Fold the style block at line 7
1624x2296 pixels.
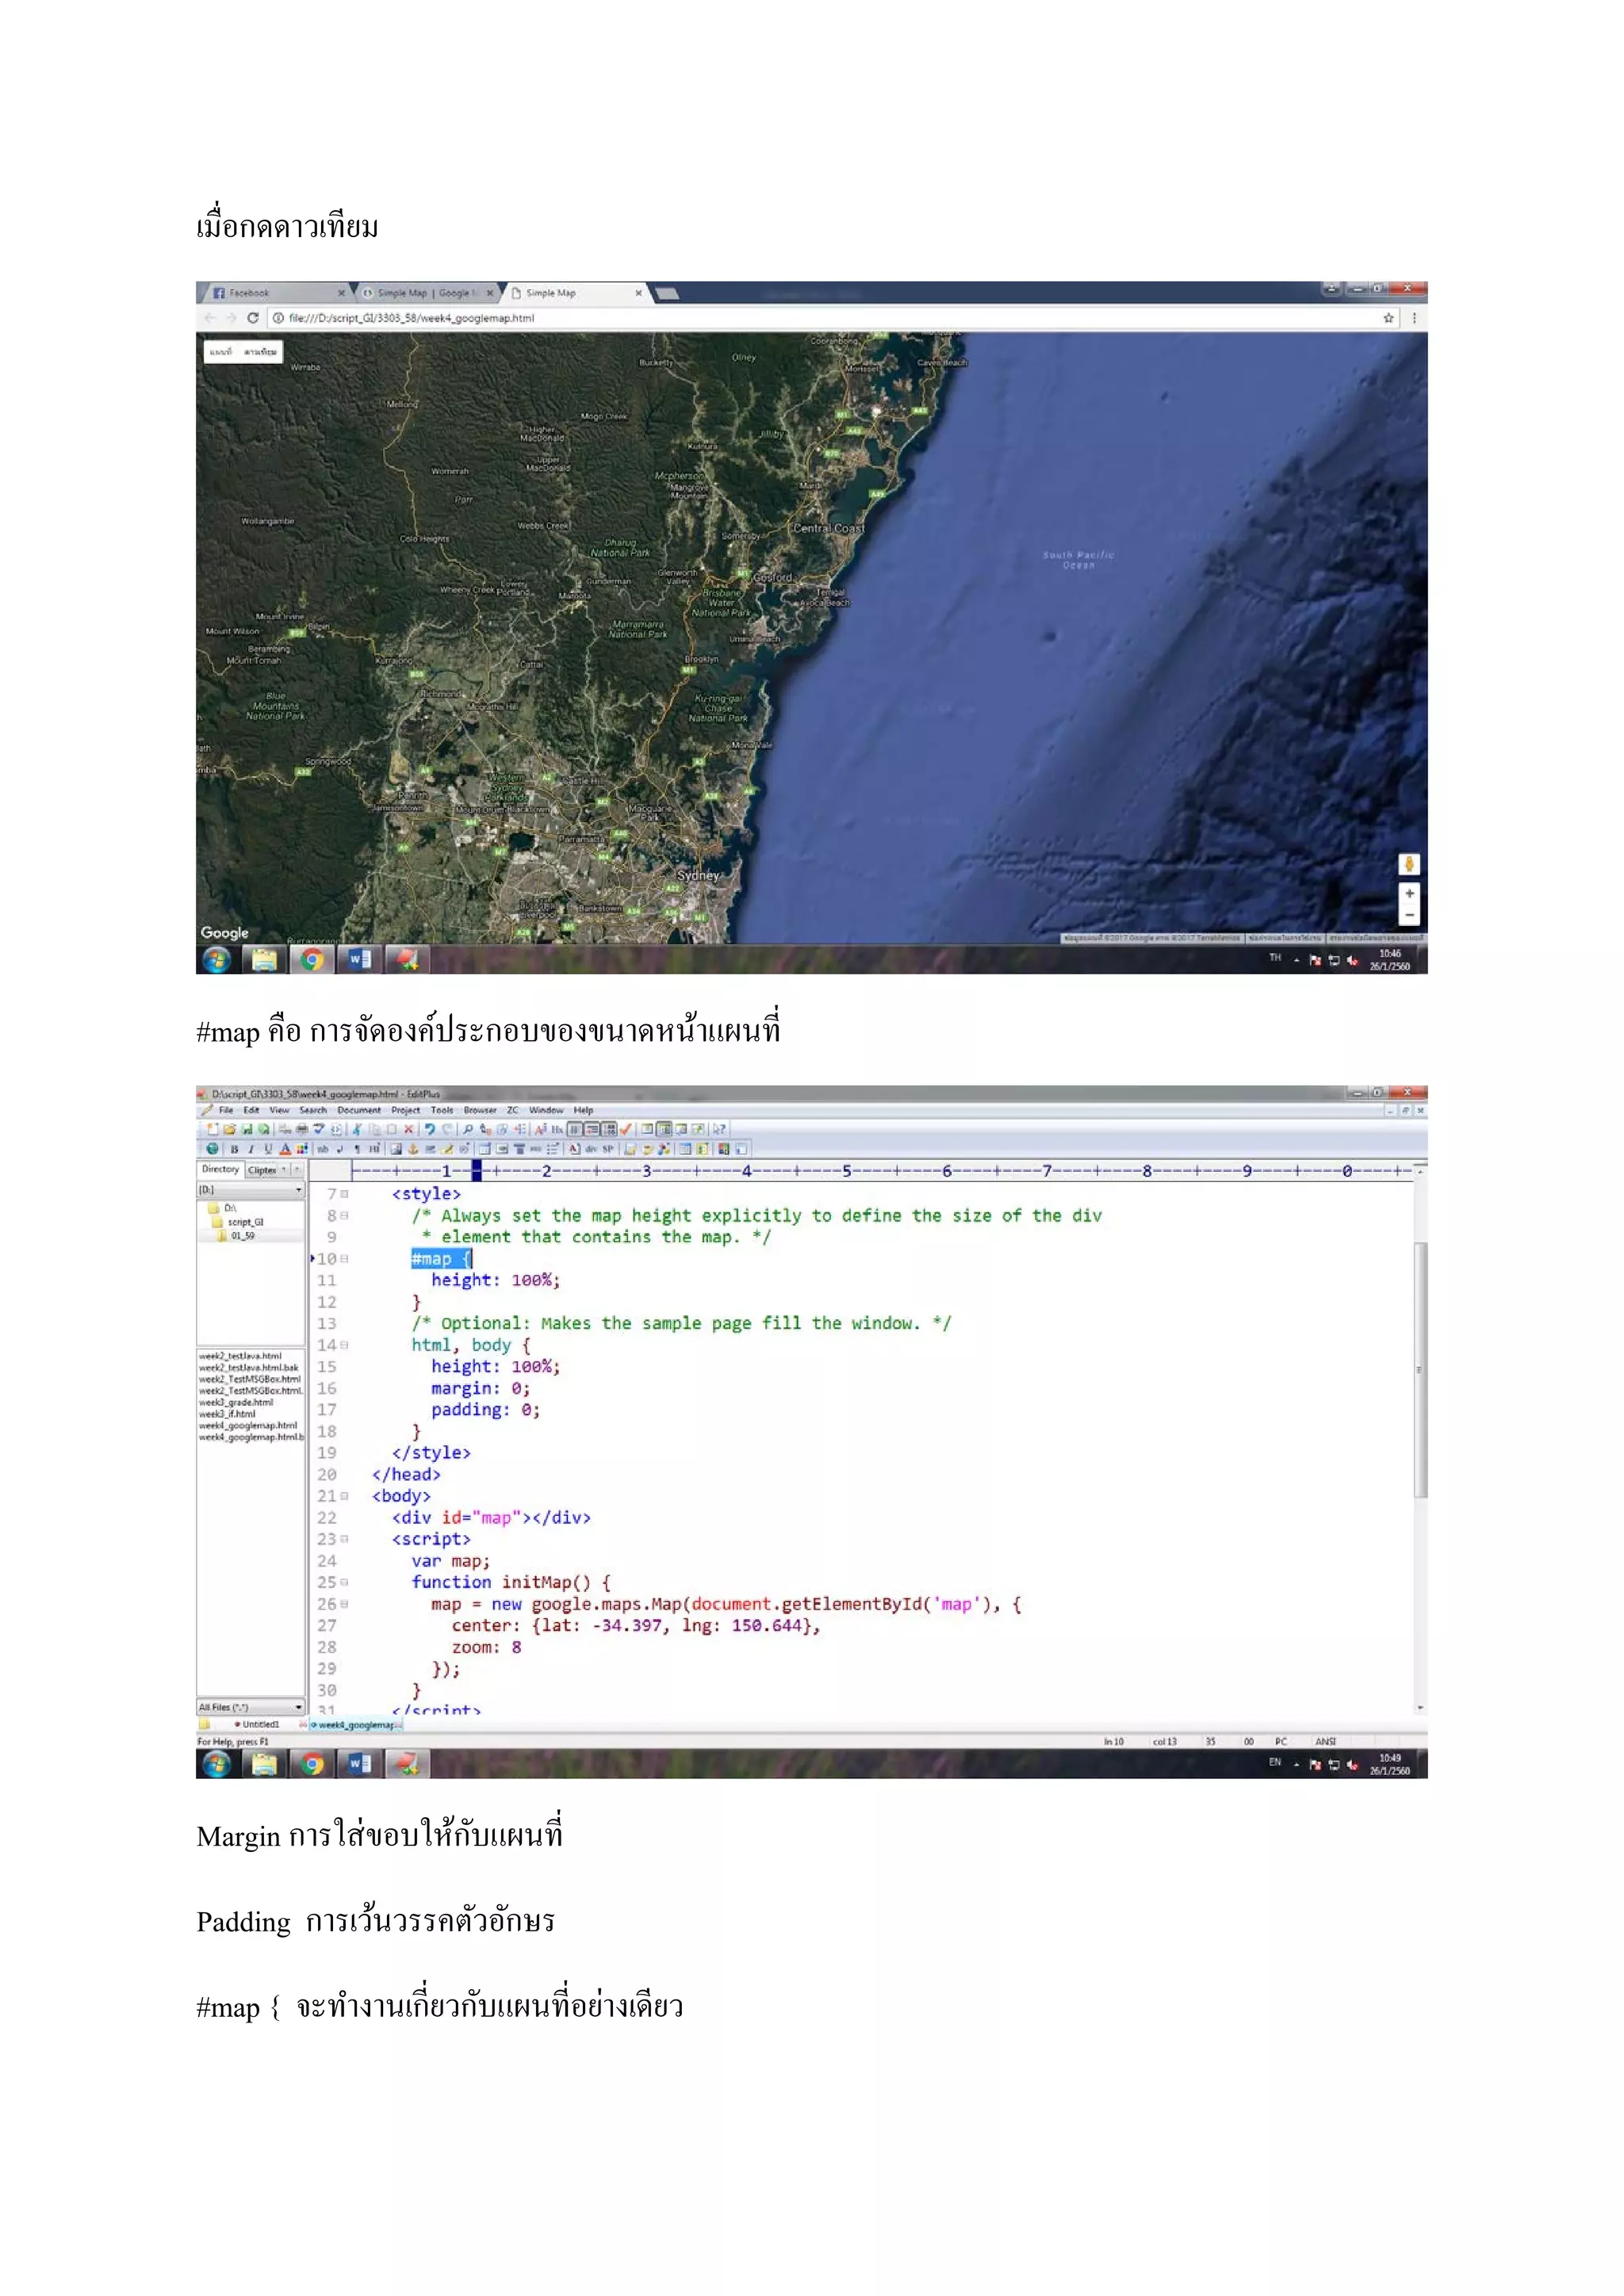click(x=344, y=1194)
